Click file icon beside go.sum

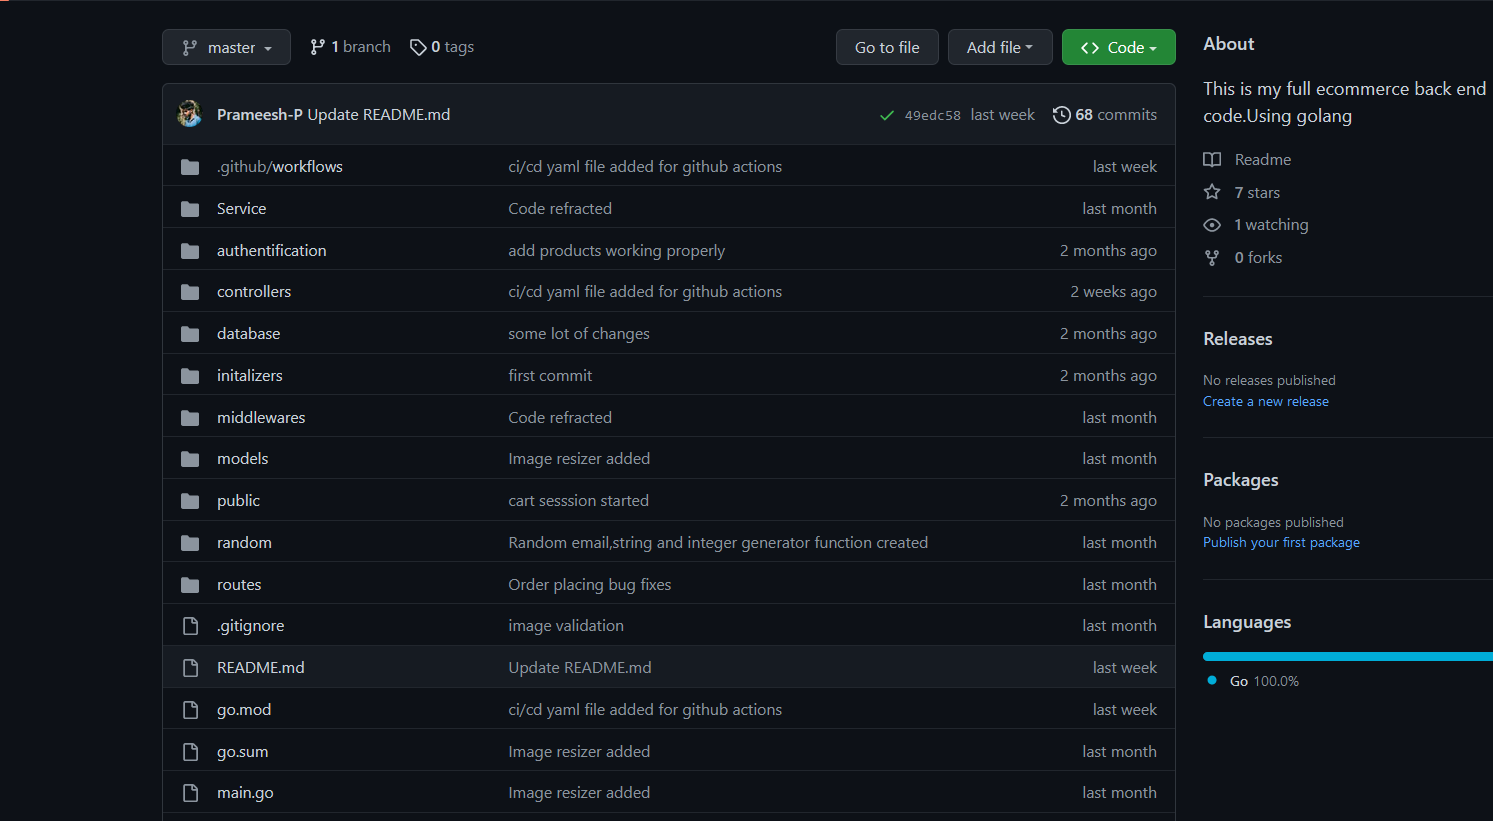tap(190, 752)
